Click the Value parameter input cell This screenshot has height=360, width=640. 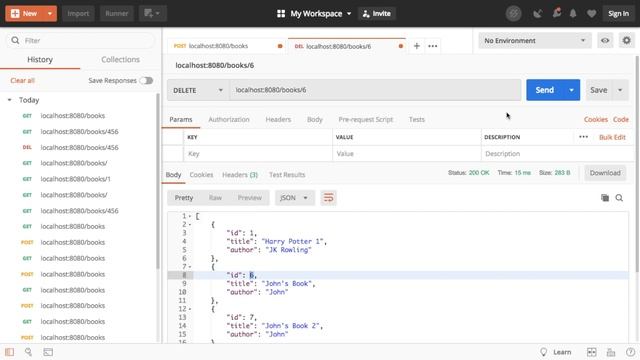click(407, 154)
